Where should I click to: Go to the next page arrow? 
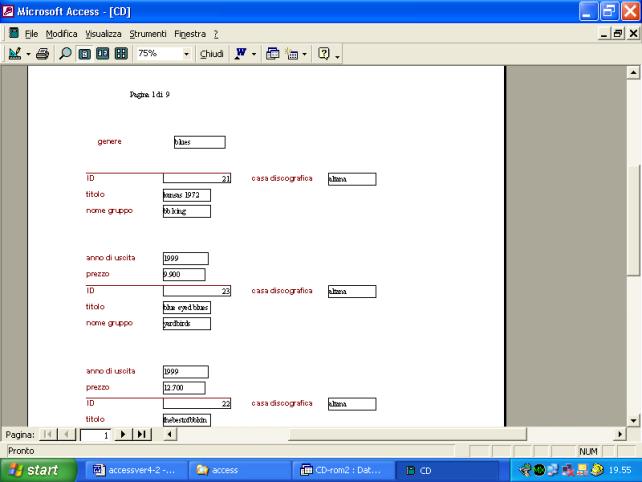click(123, 435)
